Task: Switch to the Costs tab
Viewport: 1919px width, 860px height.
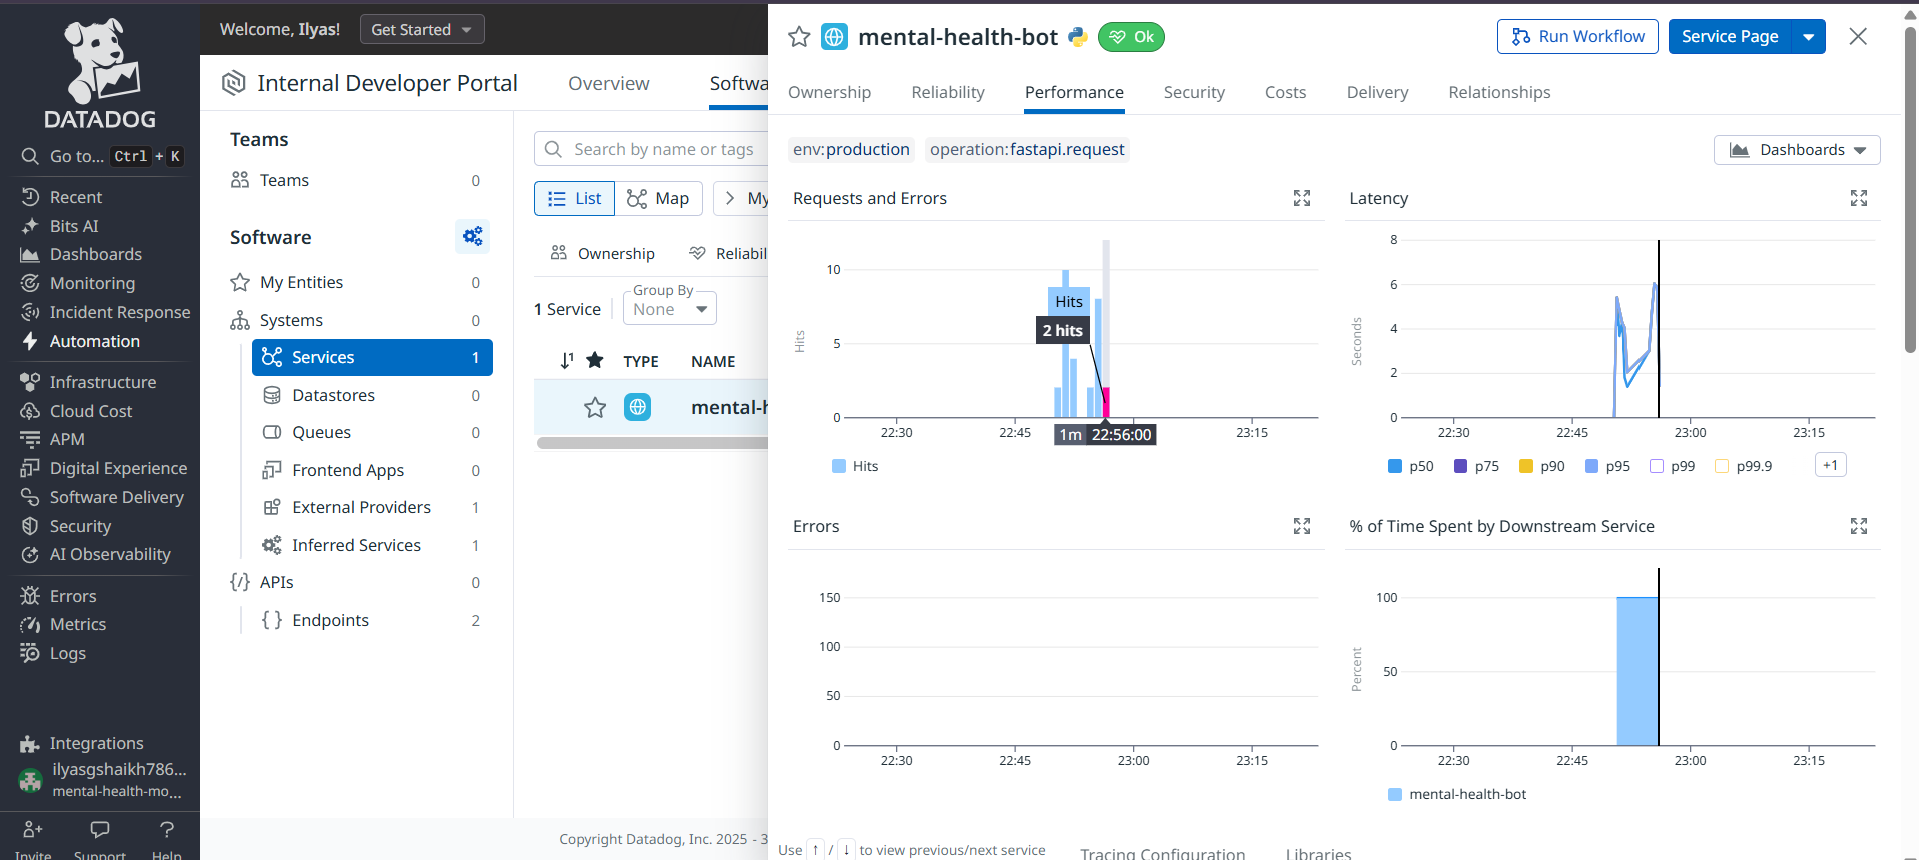Action: (x=1285, y=92)
